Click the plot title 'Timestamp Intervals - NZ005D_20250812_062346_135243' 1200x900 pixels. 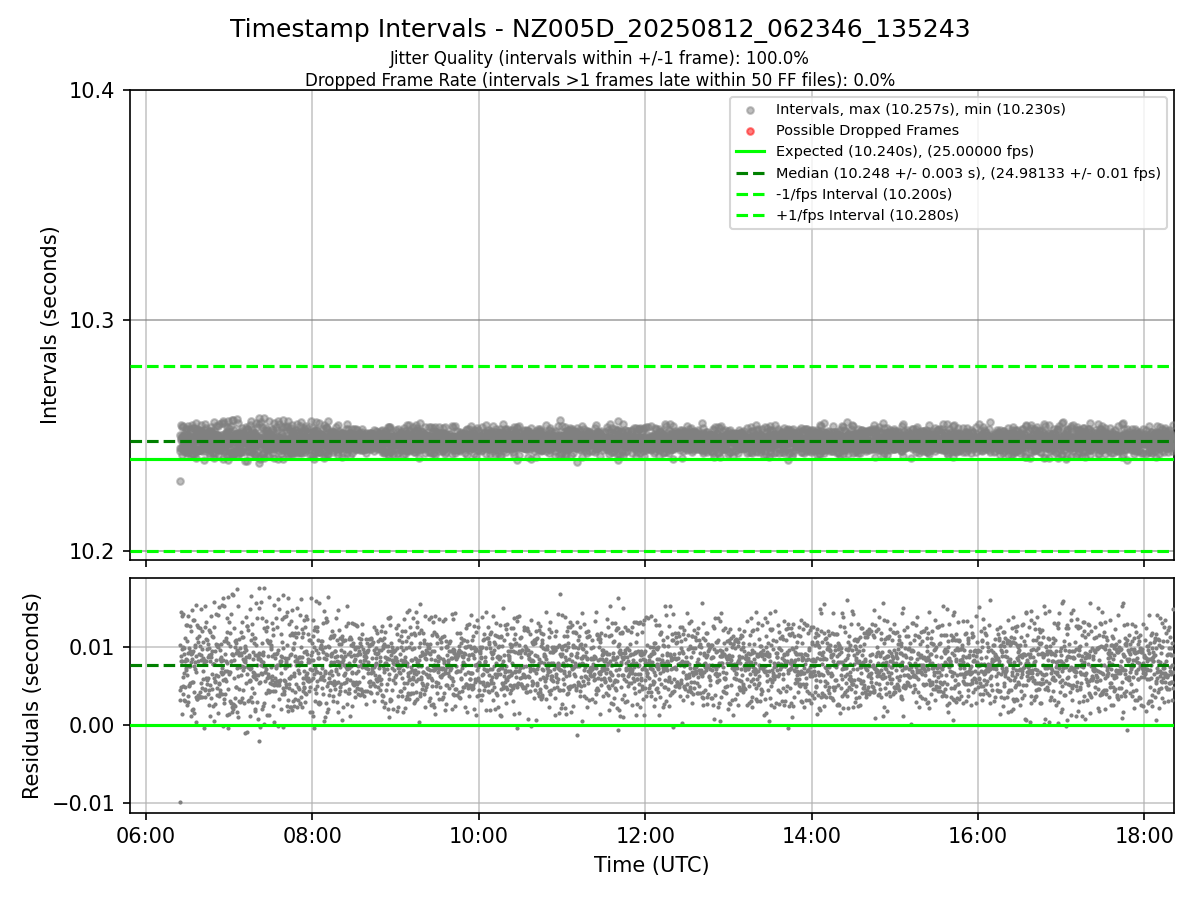[600, 29]
